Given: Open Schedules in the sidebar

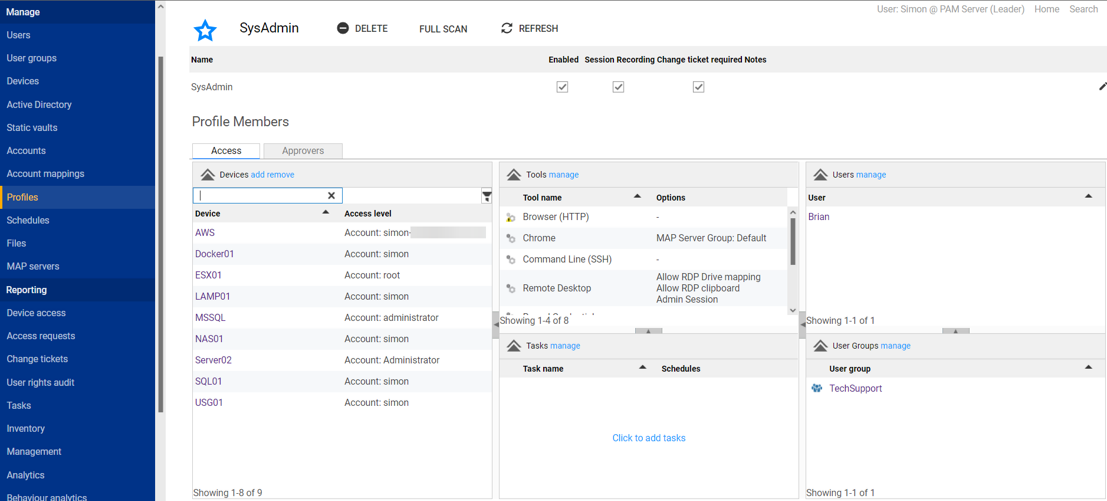Looking at the screenshot, I should (28, 220).
